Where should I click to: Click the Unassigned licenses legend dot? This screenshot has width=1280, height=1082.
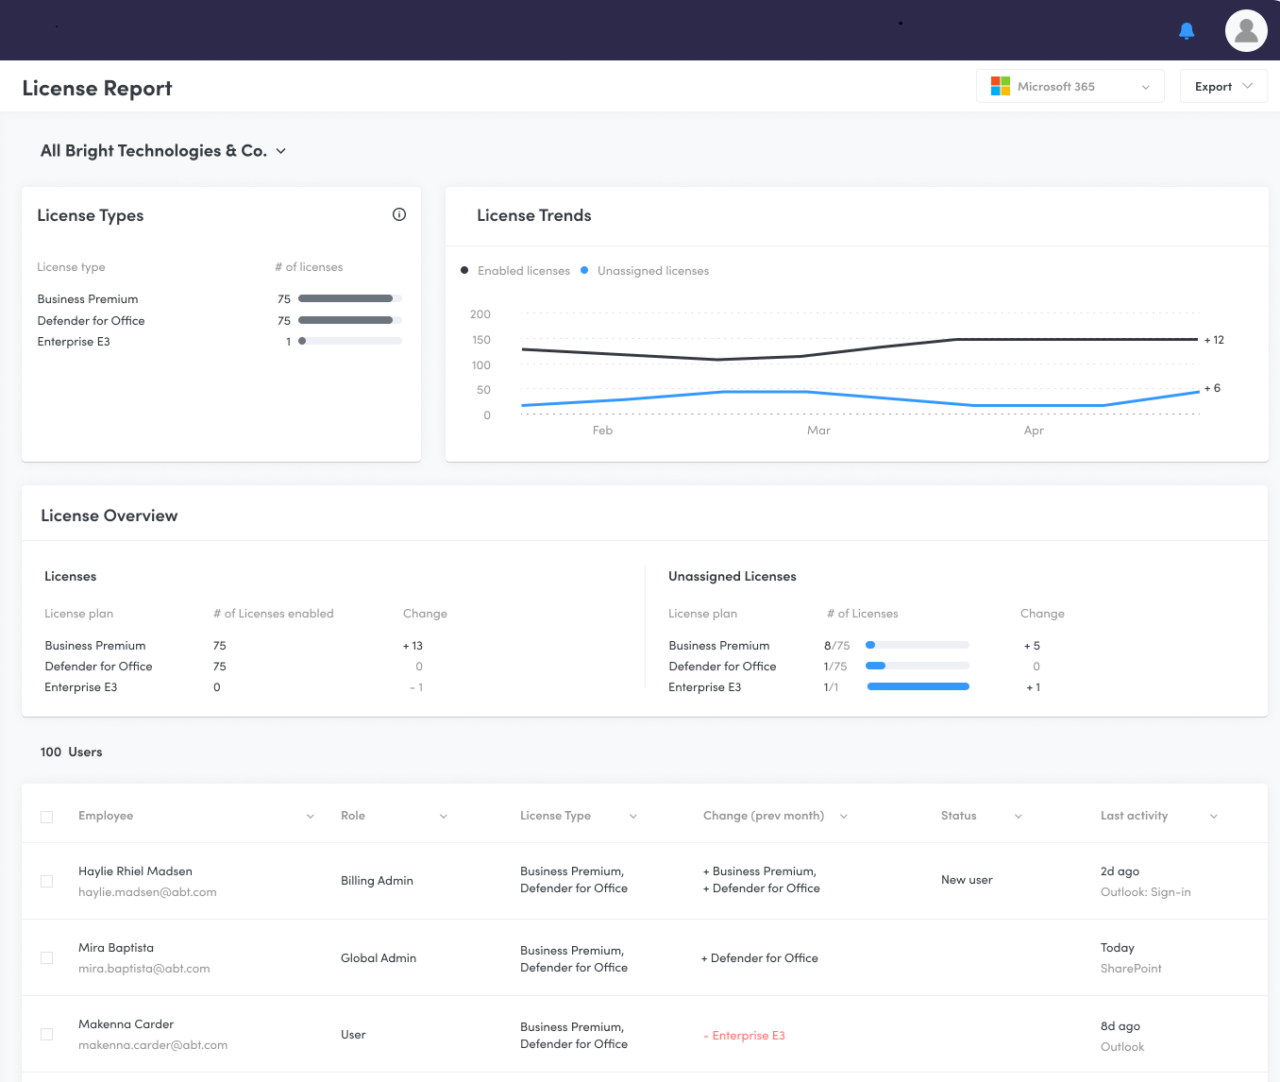coord(585,270)
